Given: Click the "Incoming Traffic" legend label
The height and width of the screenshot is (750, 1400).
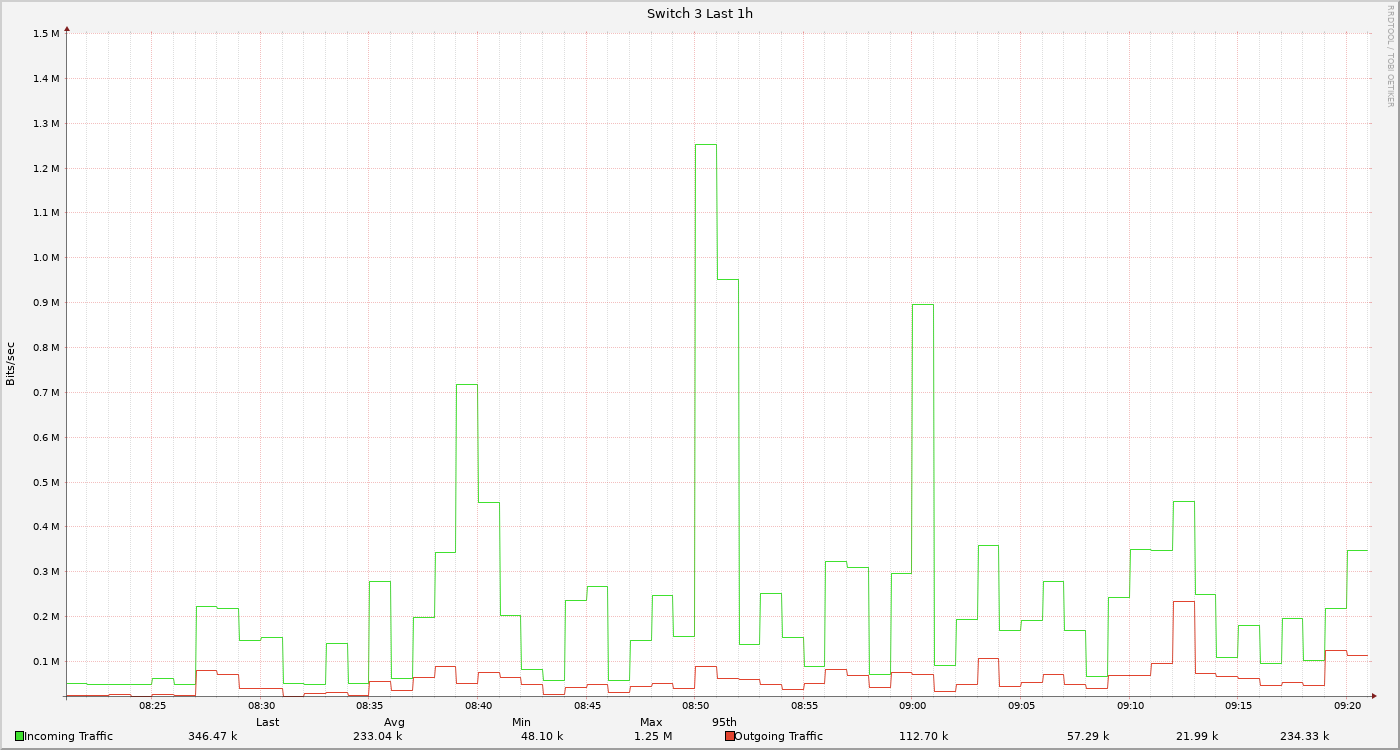Looking at the screenshot, I should pos(68,736).
